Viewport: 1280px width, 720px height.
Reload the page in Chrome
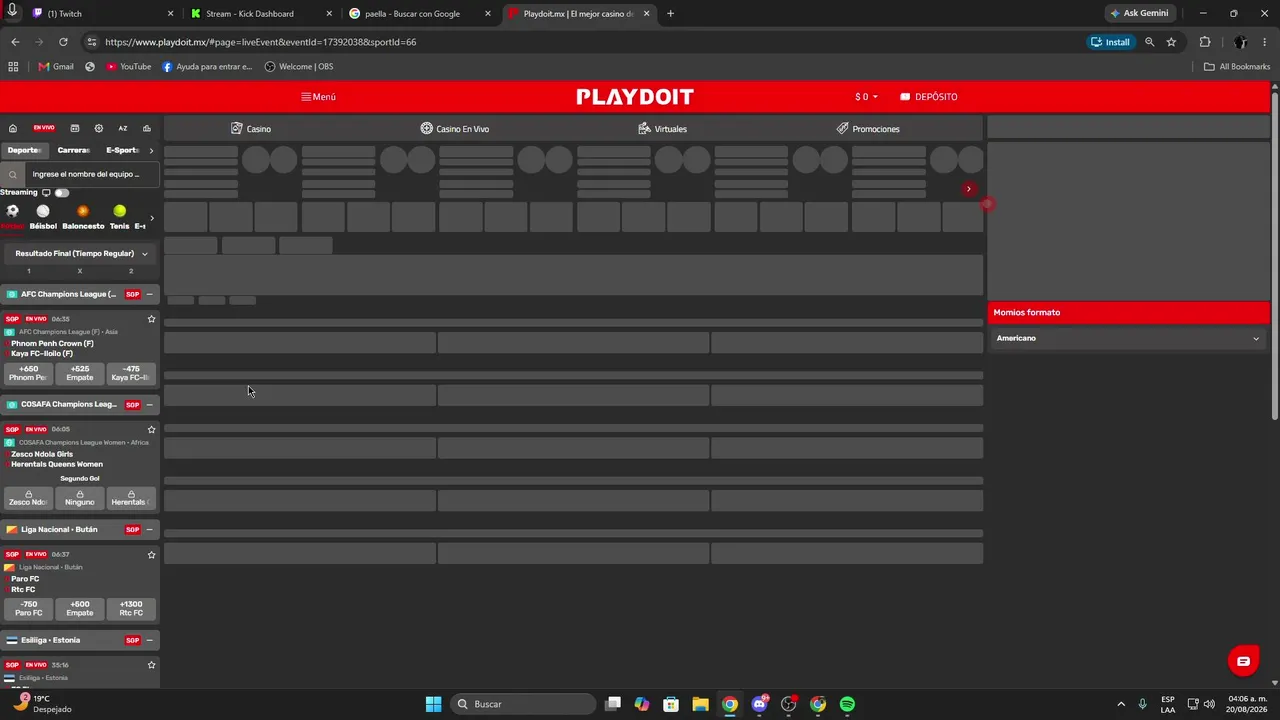(63, 42)
